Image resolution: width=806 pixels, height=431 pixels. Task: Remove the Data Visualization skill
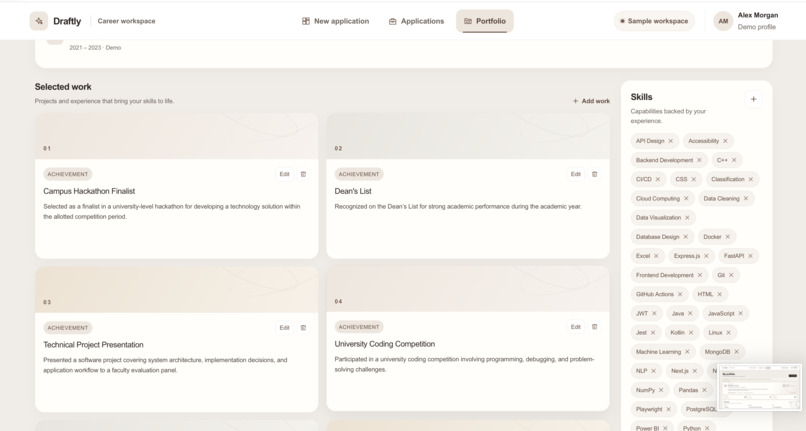(x=687, y=218)
